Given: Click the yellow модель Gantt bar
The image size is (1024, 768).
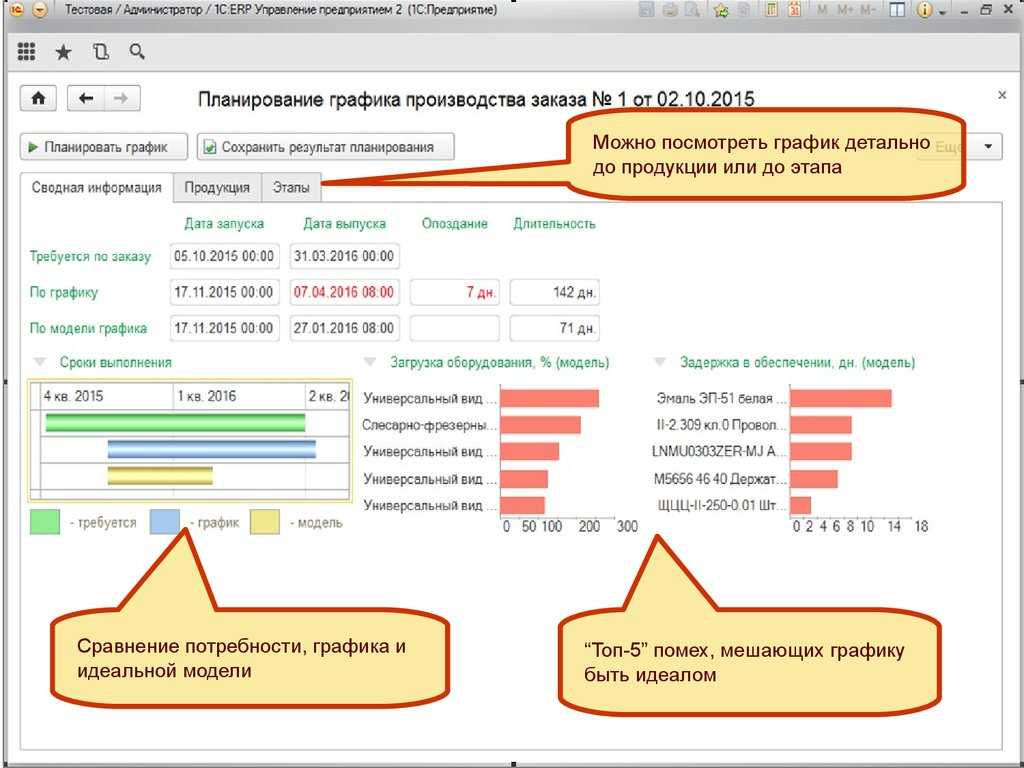Looking at the screenshot, I should point(160,475).
